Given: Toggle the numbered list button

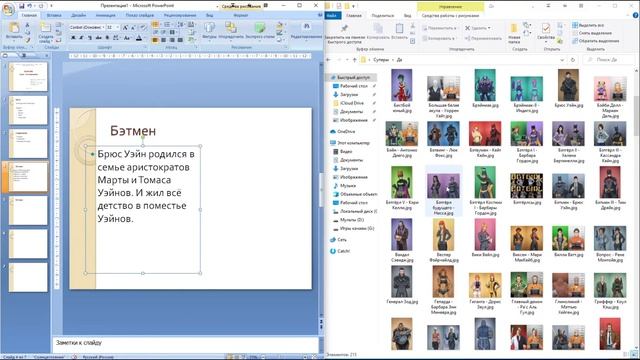Looking at the screenshot, I should point(167,25).
